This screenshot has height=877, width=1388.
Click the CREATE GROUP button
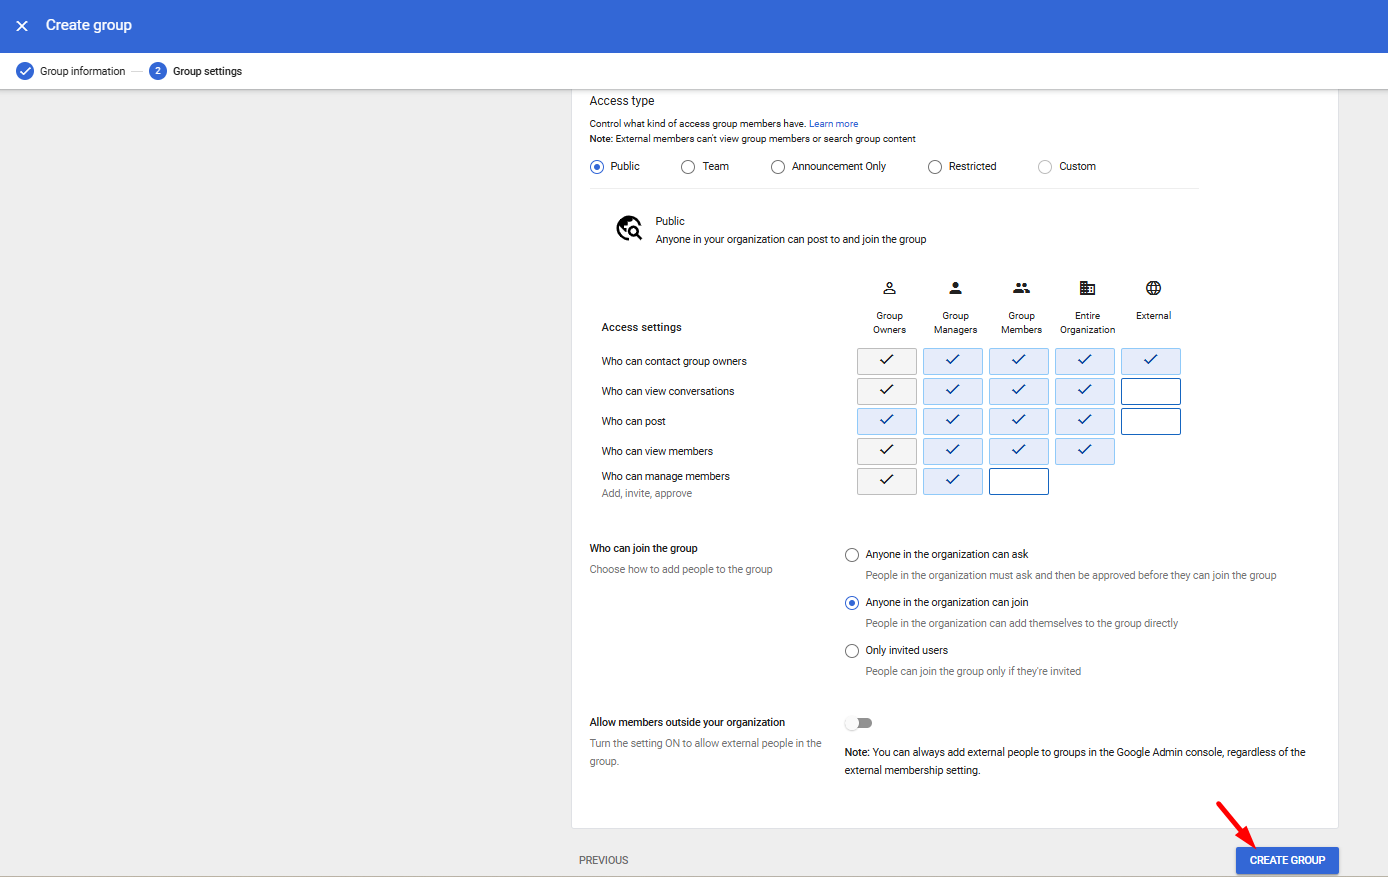1286,860
